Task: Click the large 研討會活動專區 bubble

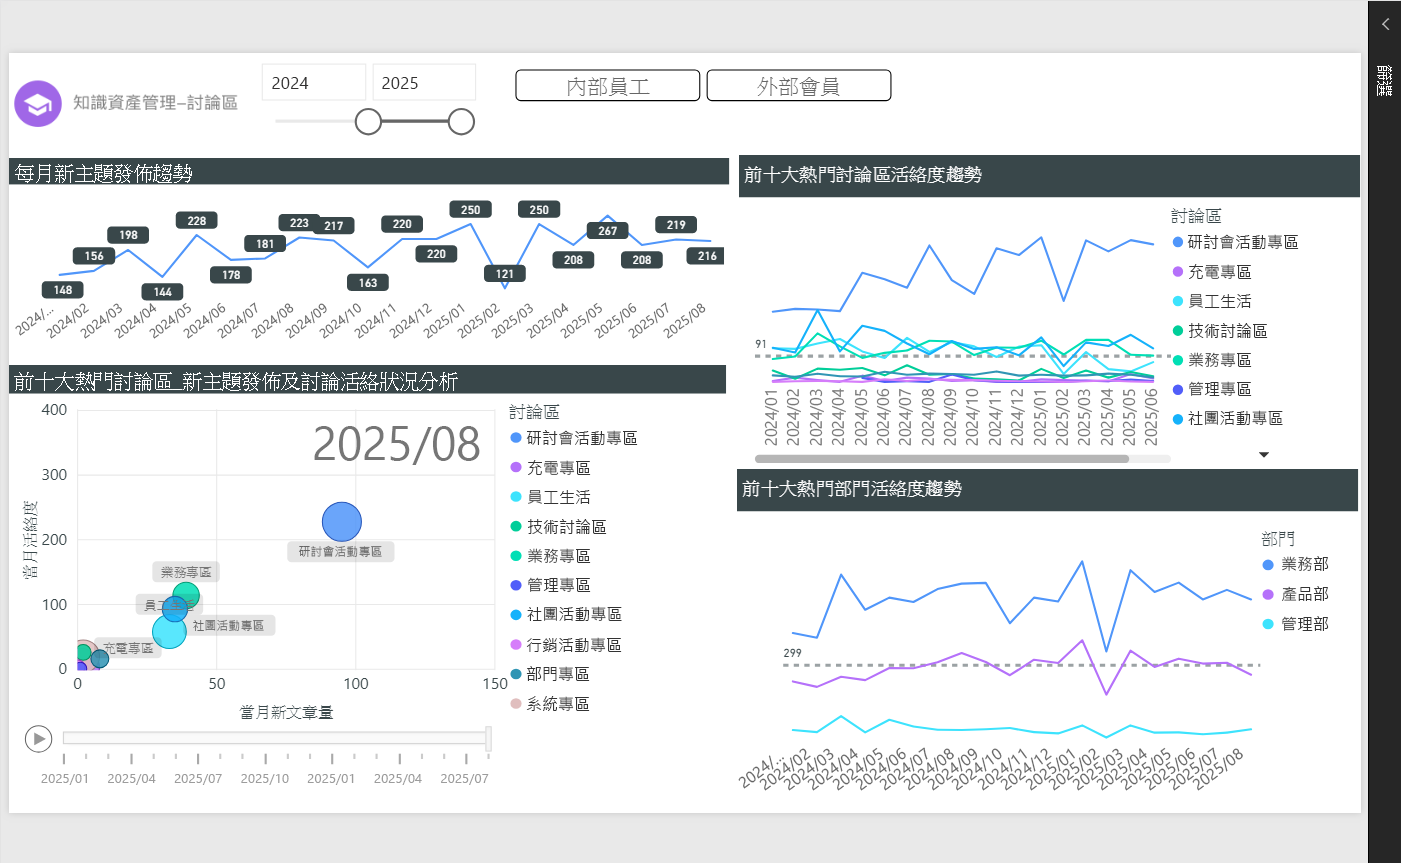Action: 342,522
